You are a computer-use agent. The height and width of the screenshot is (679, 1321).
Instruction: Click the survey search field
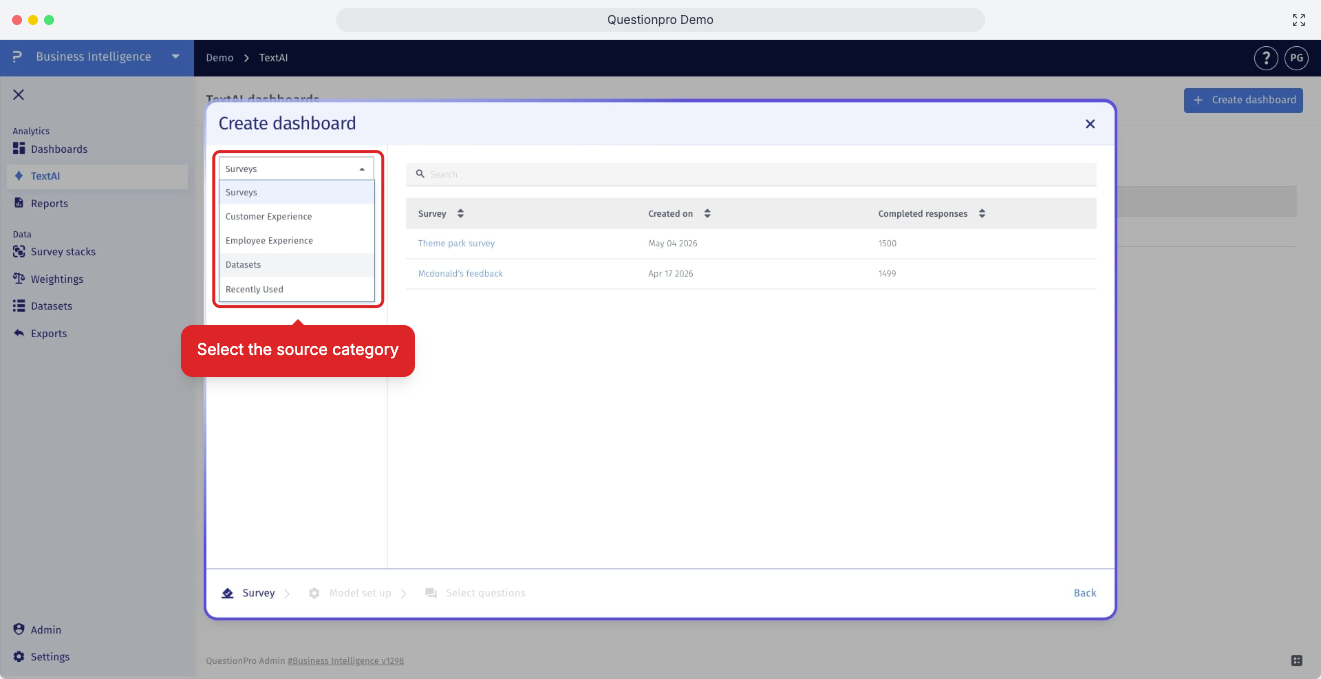(x=751, y=174)
